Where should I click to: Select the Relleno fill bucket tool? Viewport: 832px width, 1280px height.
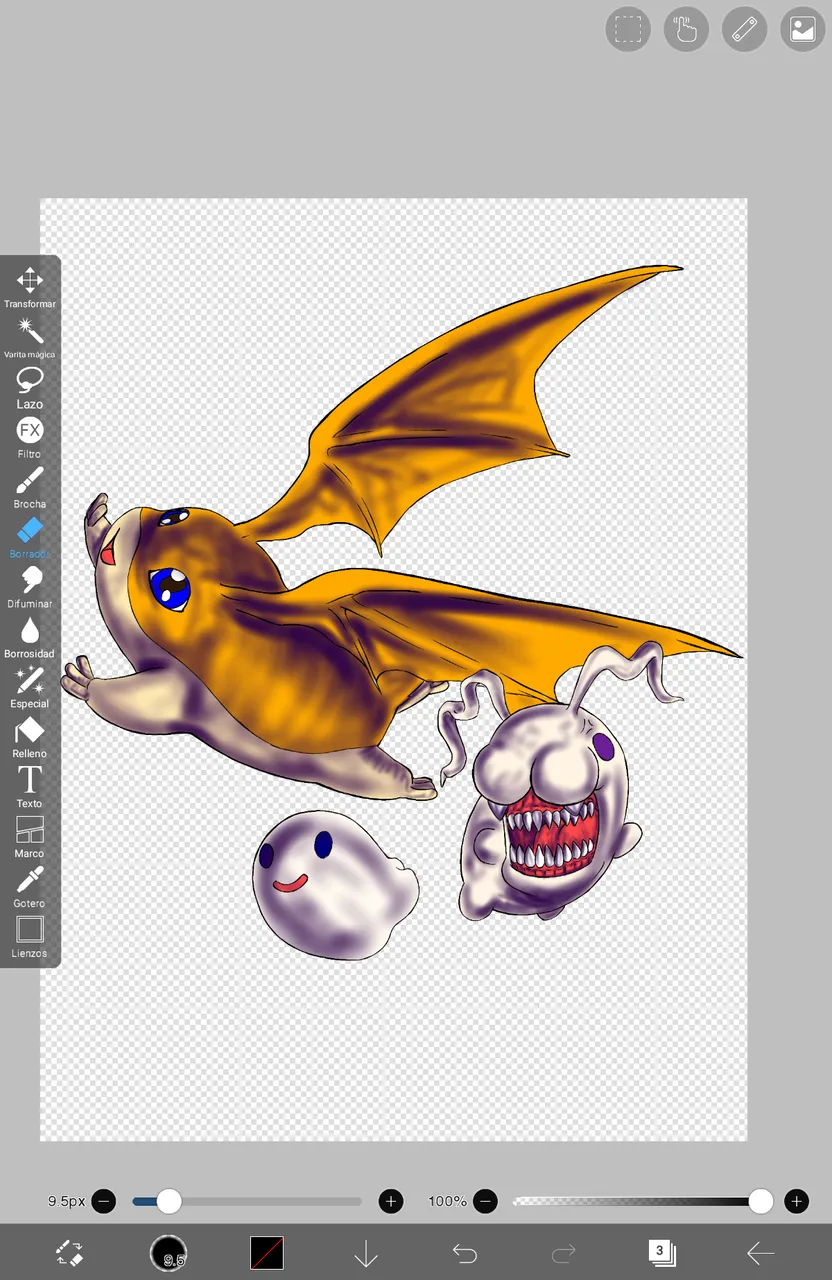[x=29, y=738]
